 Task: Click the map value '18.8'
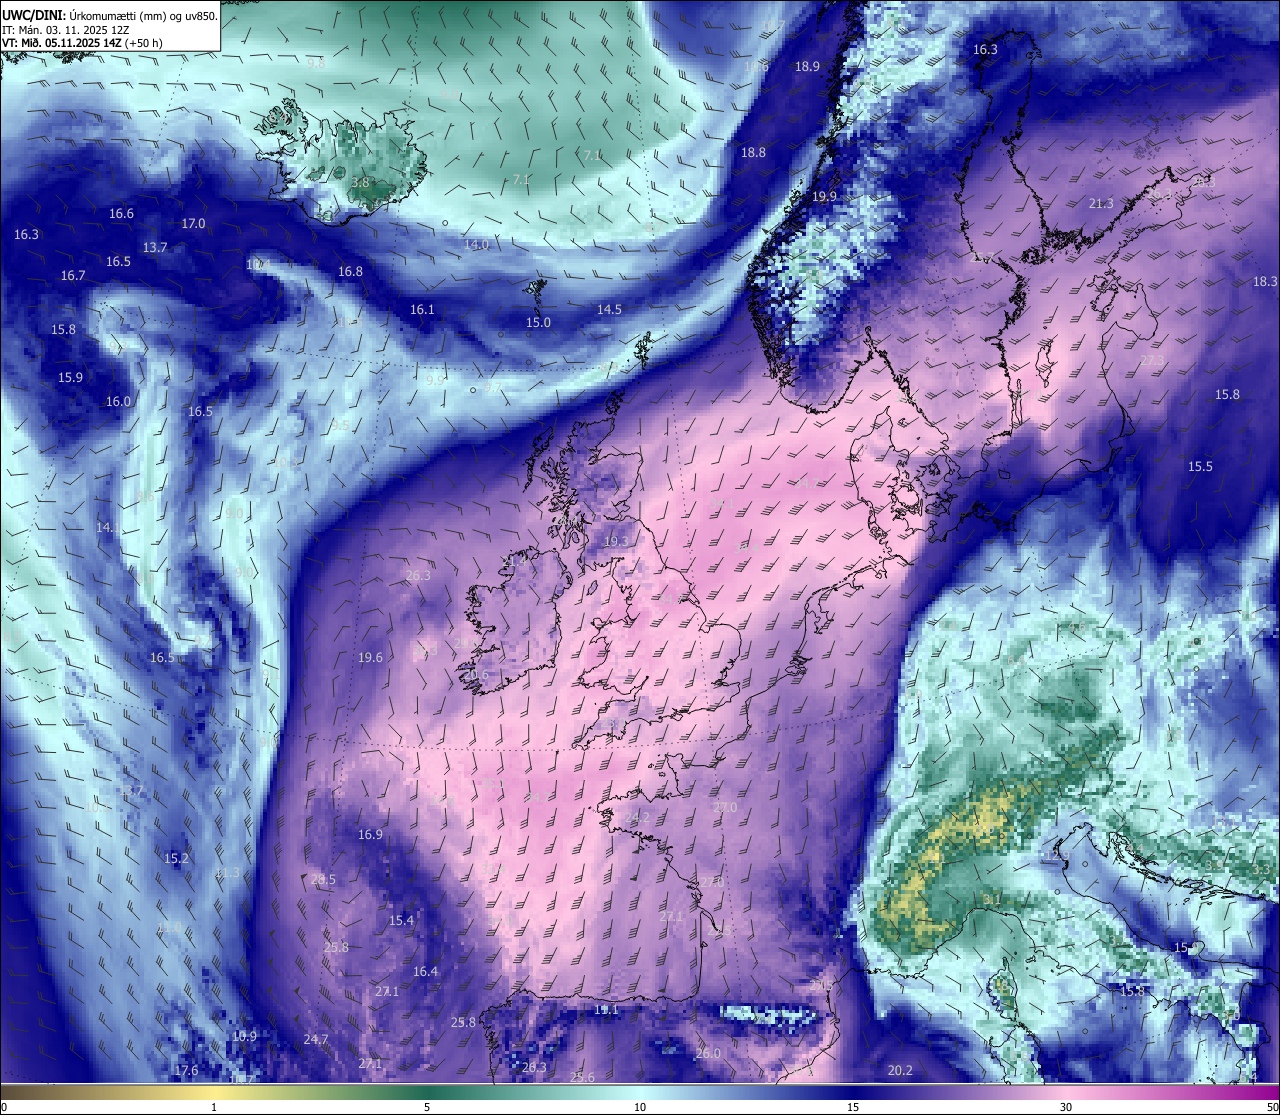[x=753, y=152]
